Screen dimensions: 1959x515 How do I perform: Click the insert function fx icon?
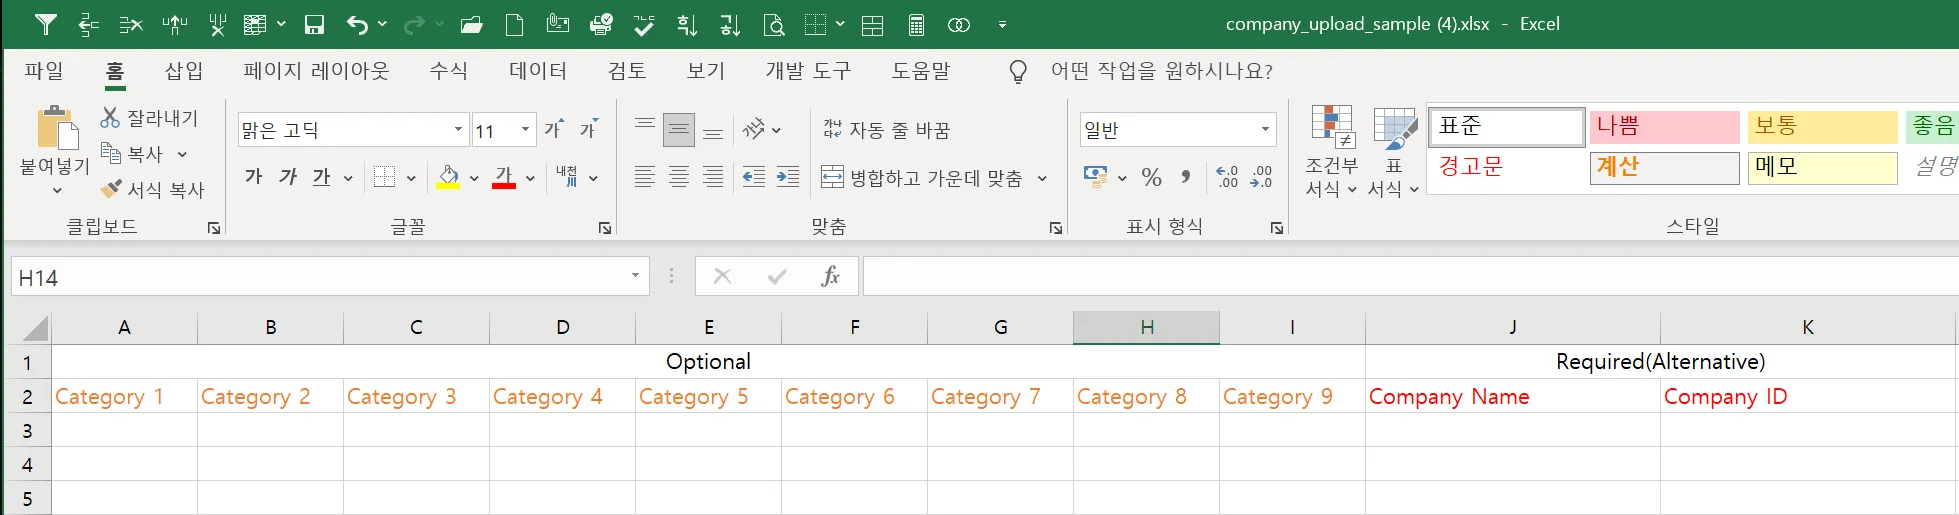(829, 277)
